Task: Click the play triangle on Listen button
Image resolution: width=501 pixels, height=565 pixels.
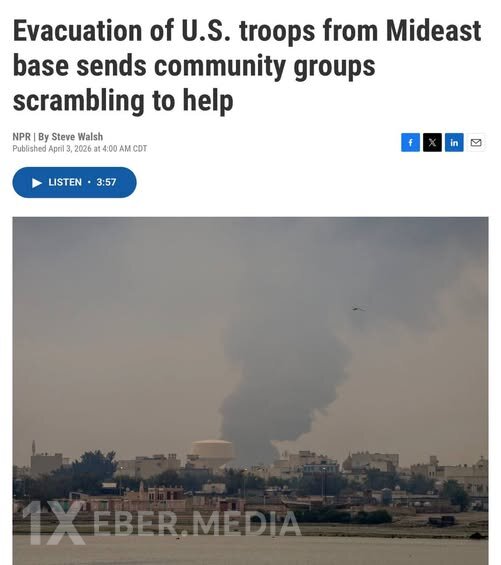Action: (x=37, y=183)
